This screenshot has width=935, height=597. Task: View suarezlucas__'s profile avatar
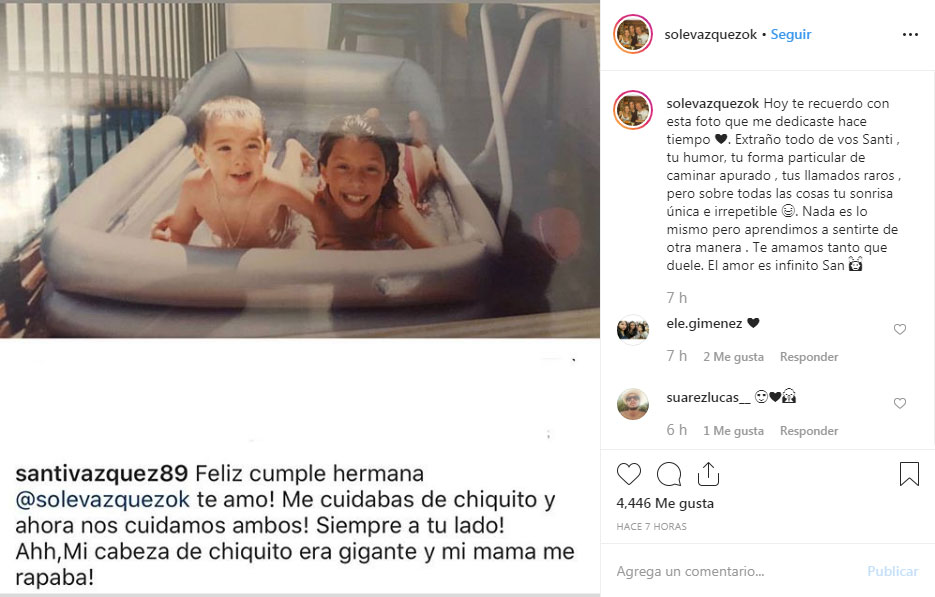[633, 404]
